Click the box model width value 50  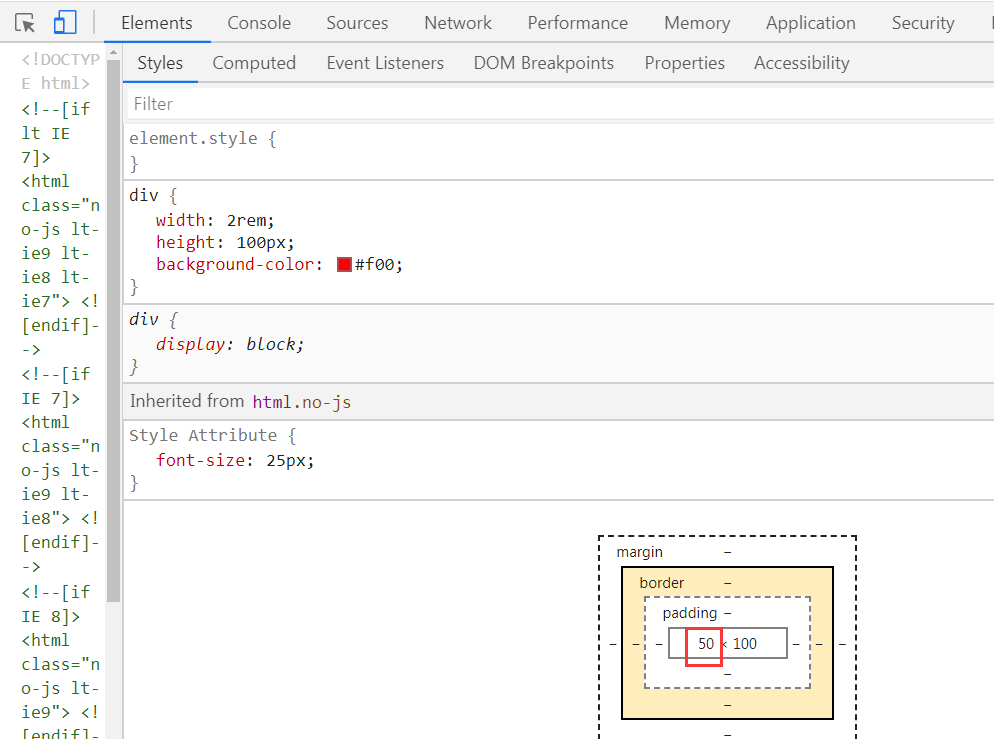click(x=706, y=644)
